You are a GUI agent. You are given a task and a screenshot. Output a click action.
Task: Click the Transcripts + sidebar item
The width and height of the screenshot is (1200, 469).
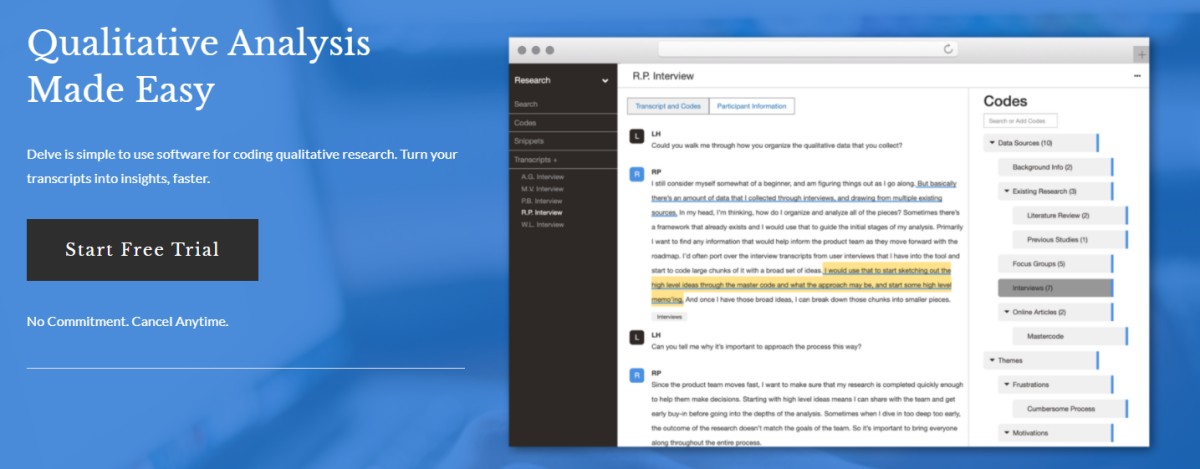coord(536,159)
